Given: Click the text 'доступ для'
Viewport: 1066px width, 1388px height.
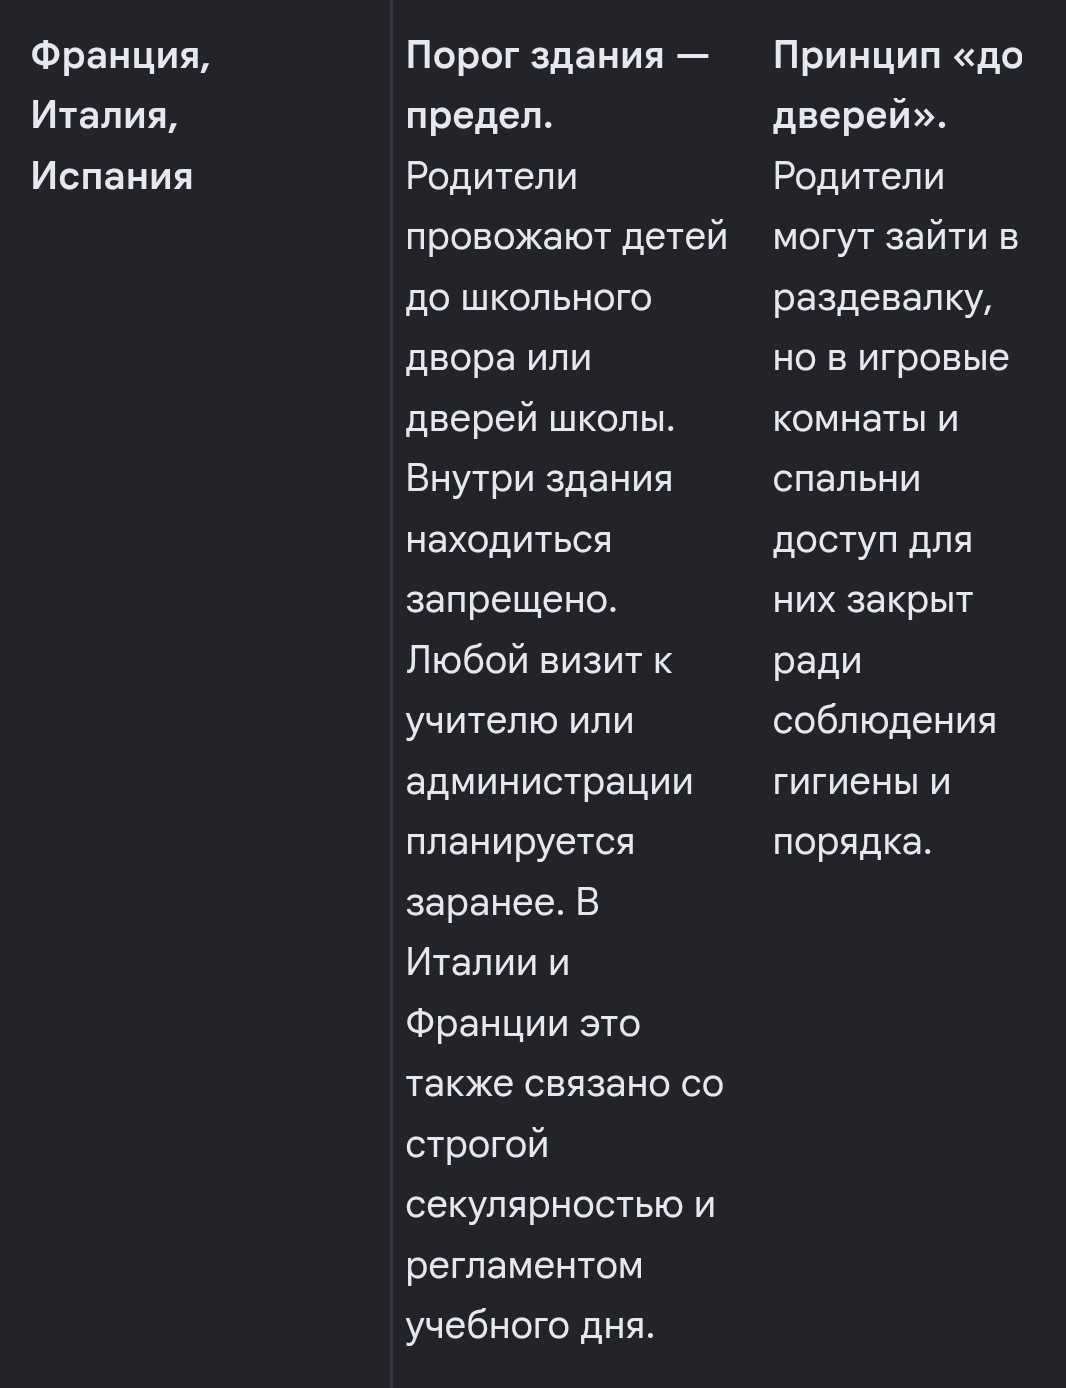Looking at the screenshot, I should [872, 540].
